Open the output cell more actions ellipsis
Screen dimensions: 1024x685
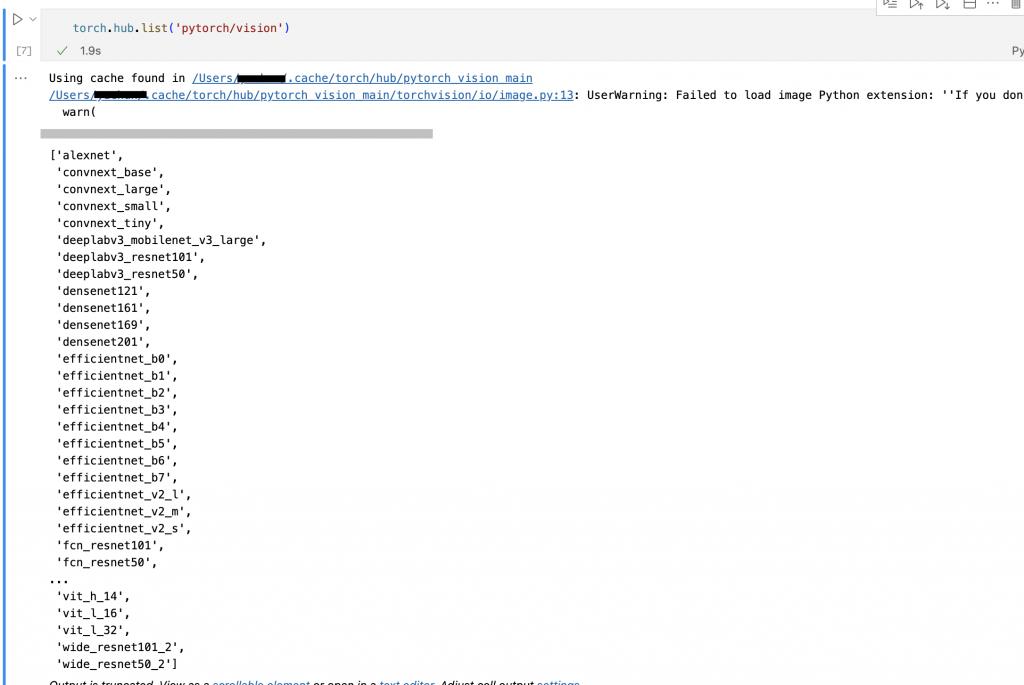tap(21, 78)
